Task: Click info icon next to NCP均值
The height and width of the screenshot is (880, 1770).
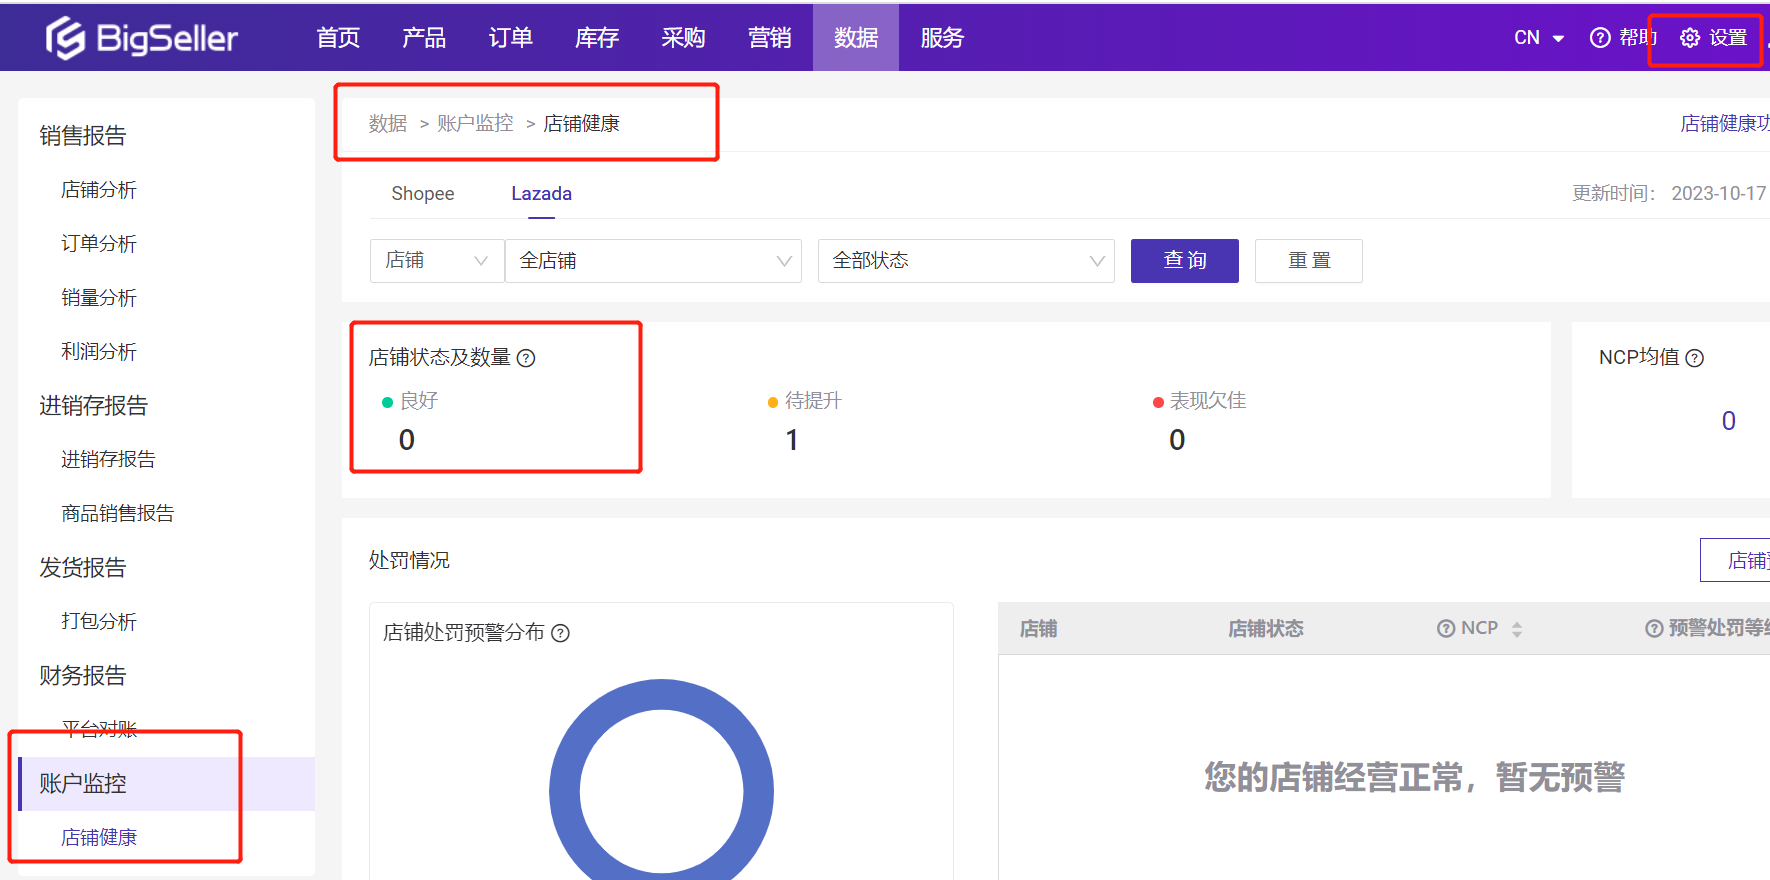Action: click(1695, 358)
